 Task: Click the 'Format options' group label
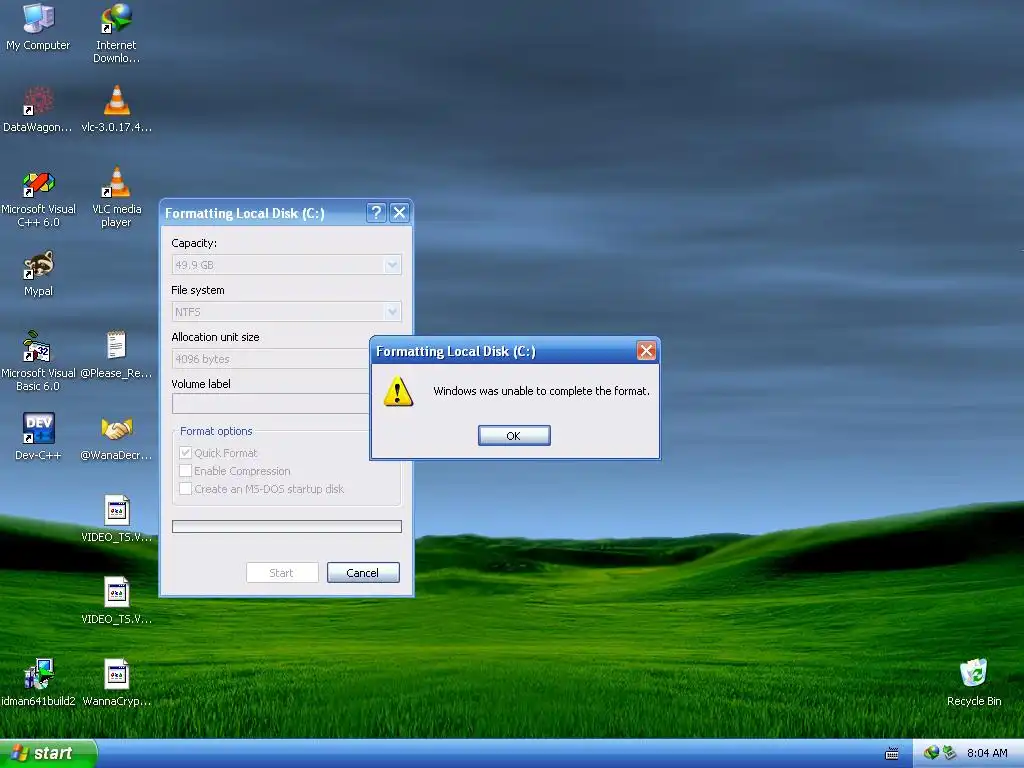pyautogui.click(x=216, y=431)
